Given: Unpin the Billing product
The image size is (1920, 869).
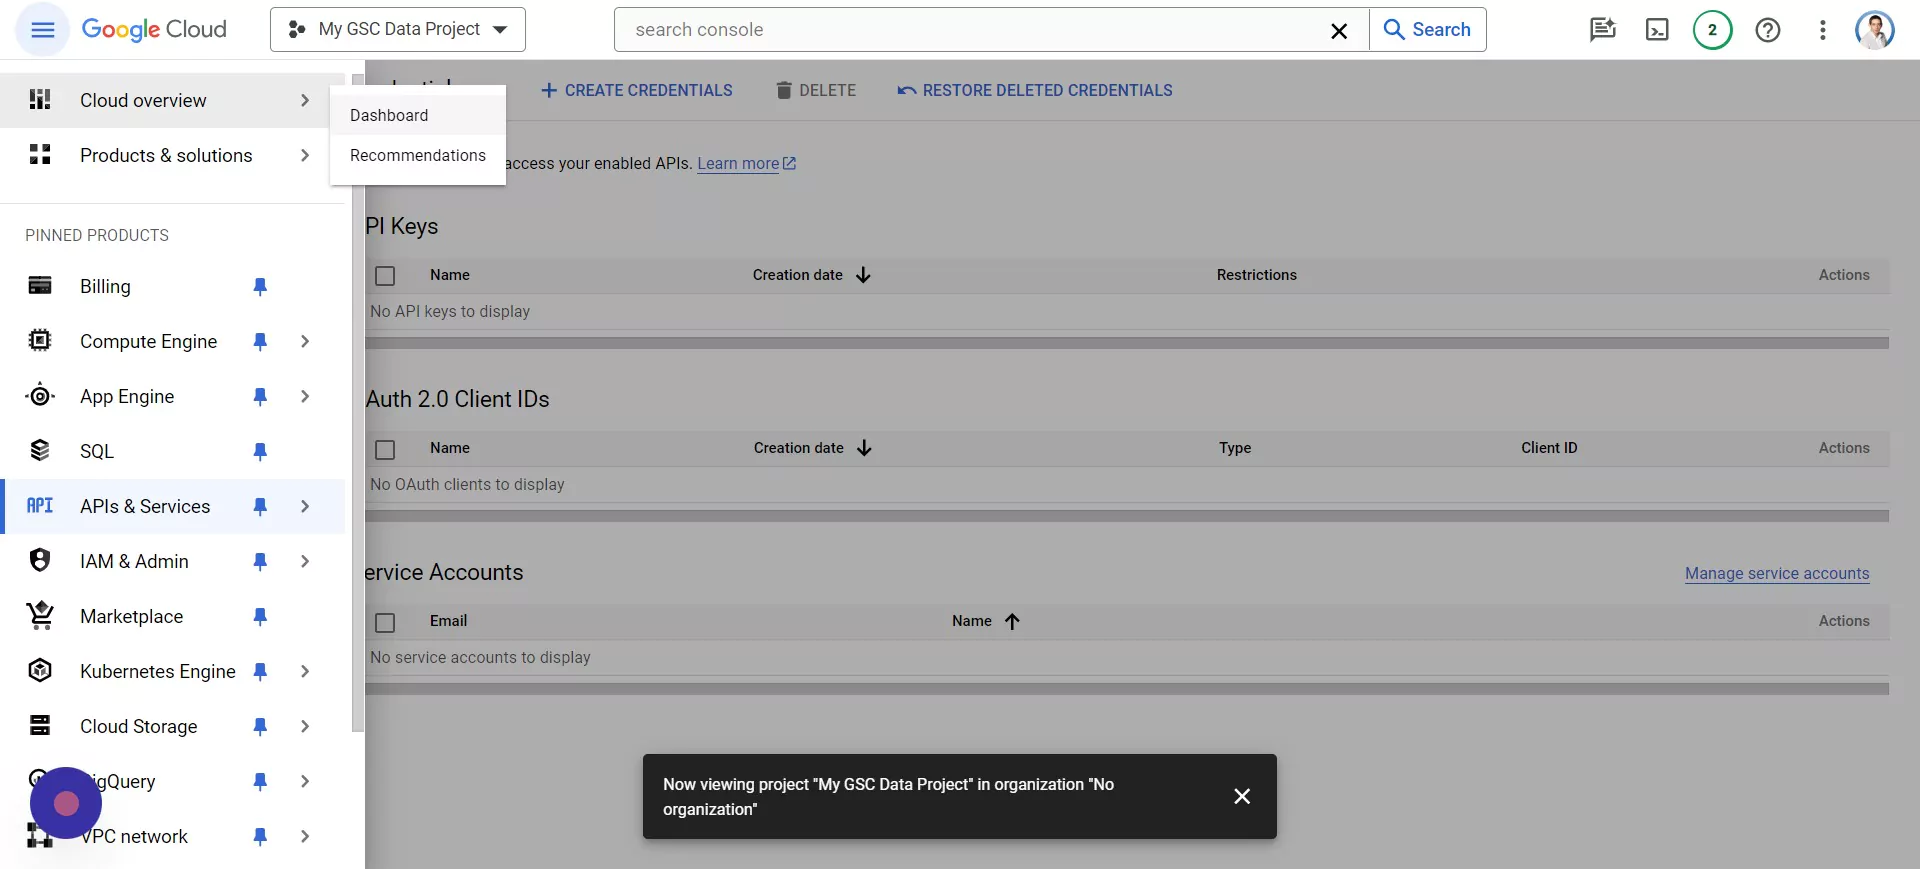Looking at the screenshot, I should click(260, 287).
